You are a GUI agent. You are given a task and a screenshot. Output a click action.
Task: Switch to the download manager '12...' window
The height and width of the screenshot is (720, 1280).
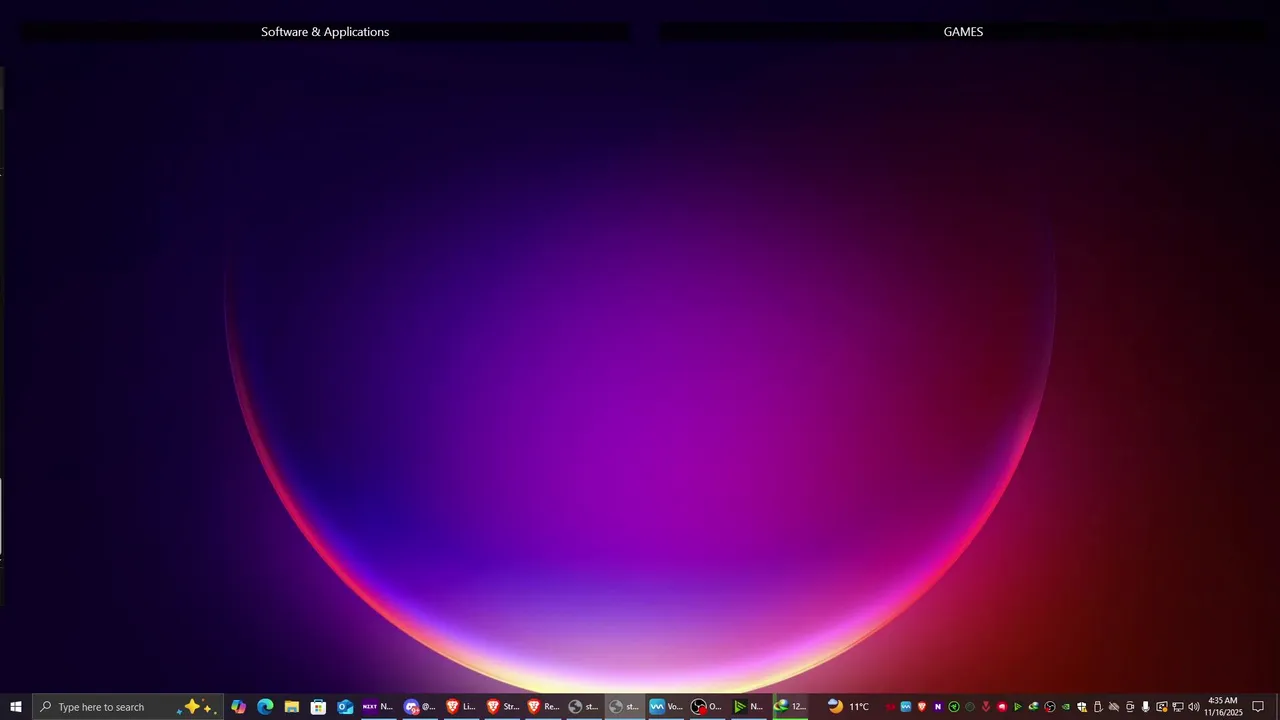789,707
